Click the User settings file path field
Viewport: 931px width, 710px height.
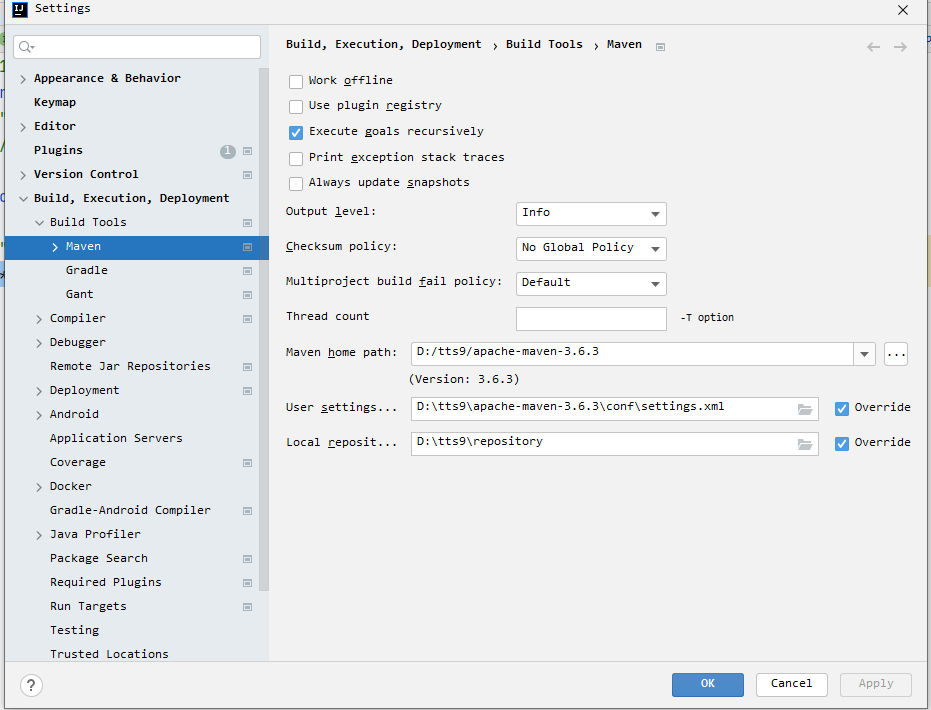point(615,409)
